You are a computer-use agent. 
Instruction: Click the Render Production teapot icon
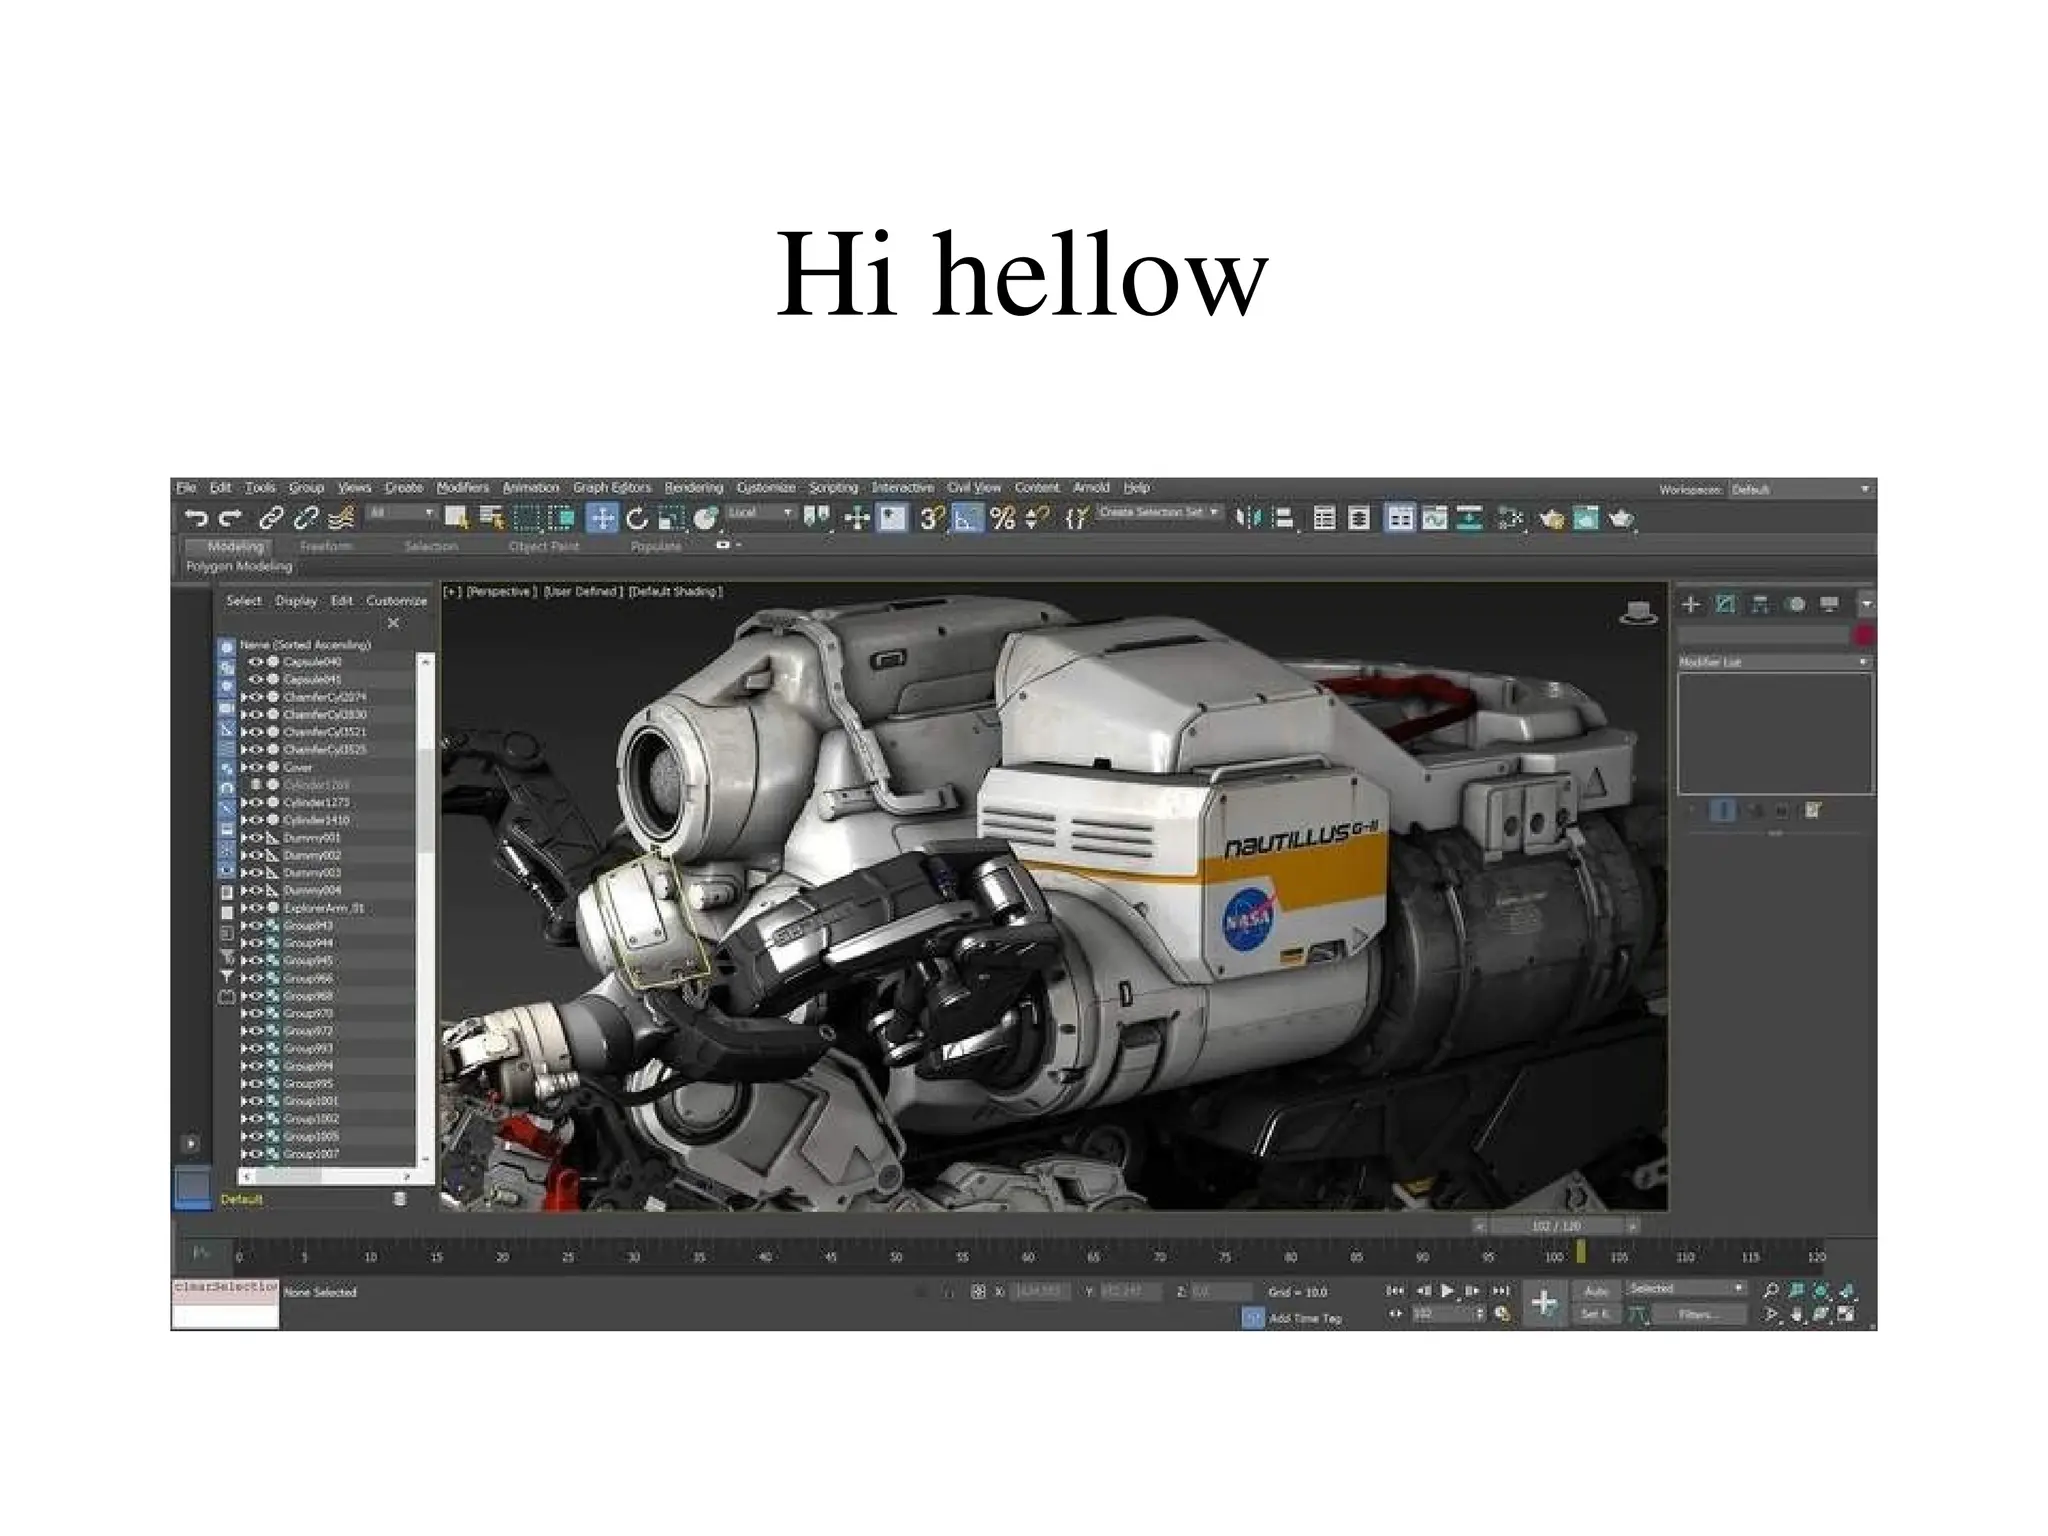click(1621, 518)
